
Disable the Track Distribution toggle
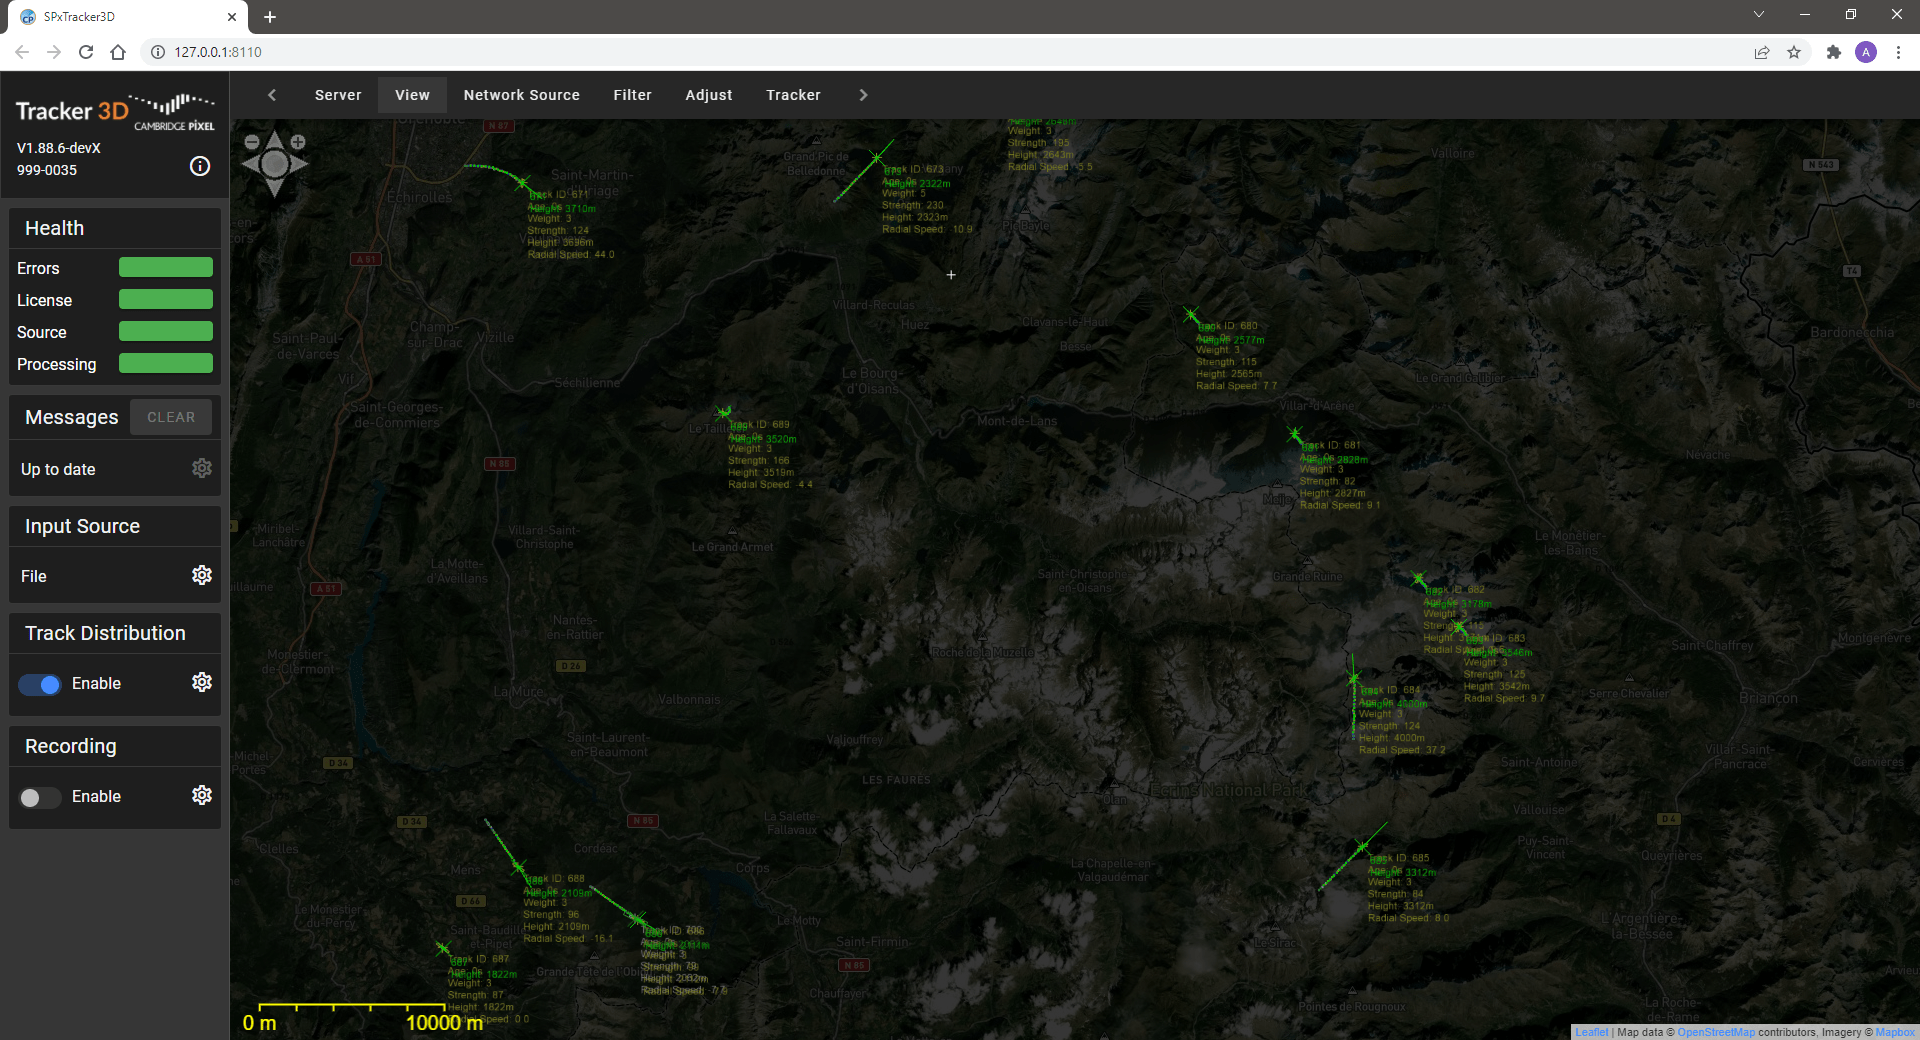click(40, 684)
